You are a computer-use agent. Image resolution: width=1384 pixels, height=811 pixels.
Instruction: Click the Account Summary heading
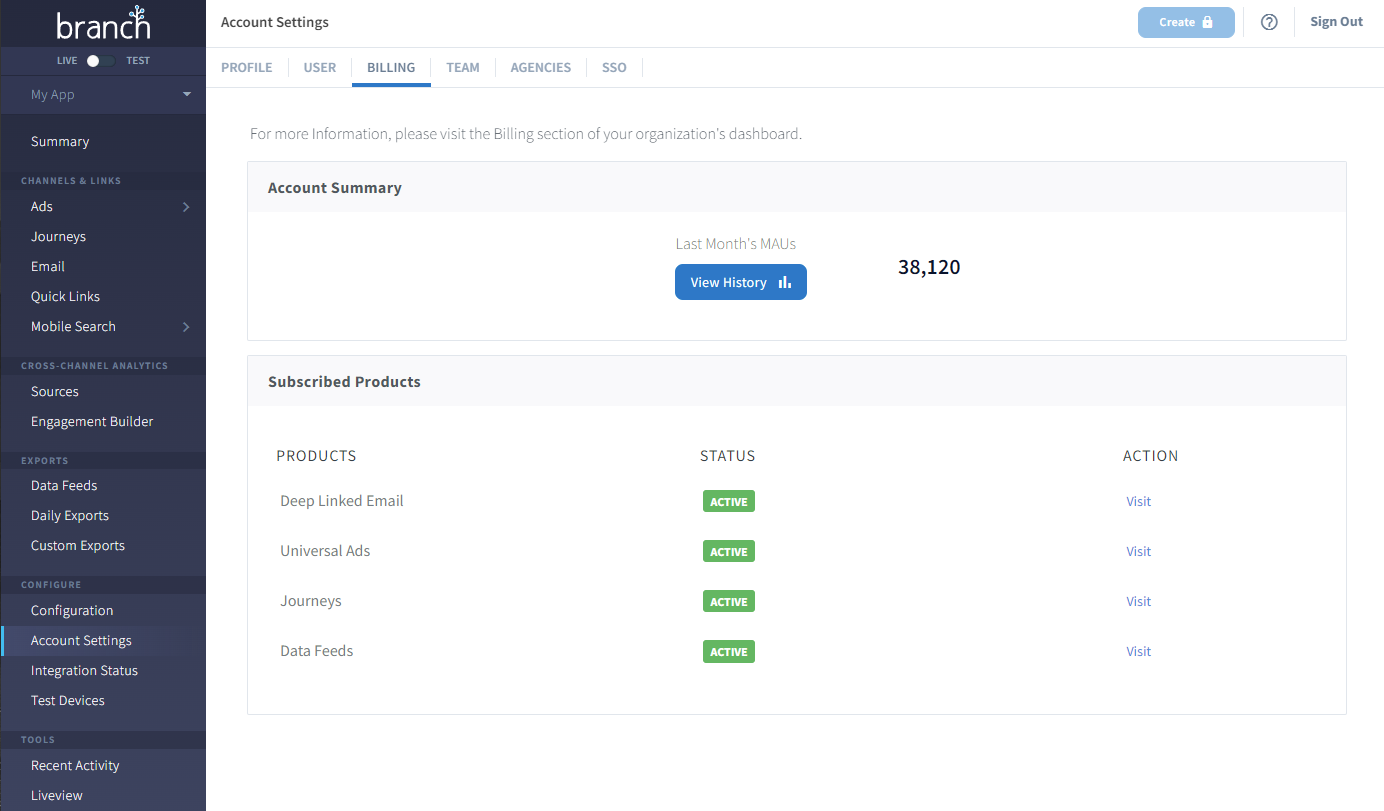click(x=335, y=188)
